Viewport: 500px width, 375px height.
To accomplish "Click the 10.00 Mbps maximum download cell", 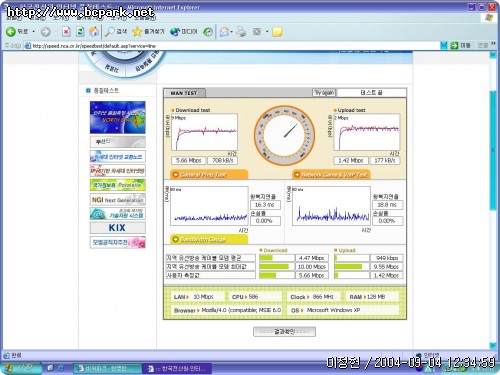I will coord(312,267).
